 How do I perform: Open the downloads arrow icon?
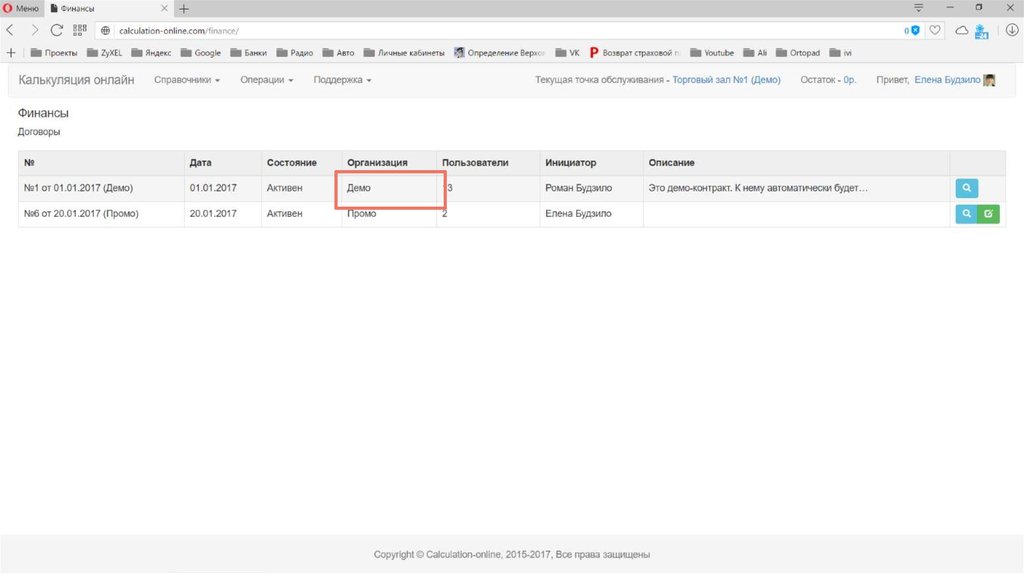pos(1011,31)
